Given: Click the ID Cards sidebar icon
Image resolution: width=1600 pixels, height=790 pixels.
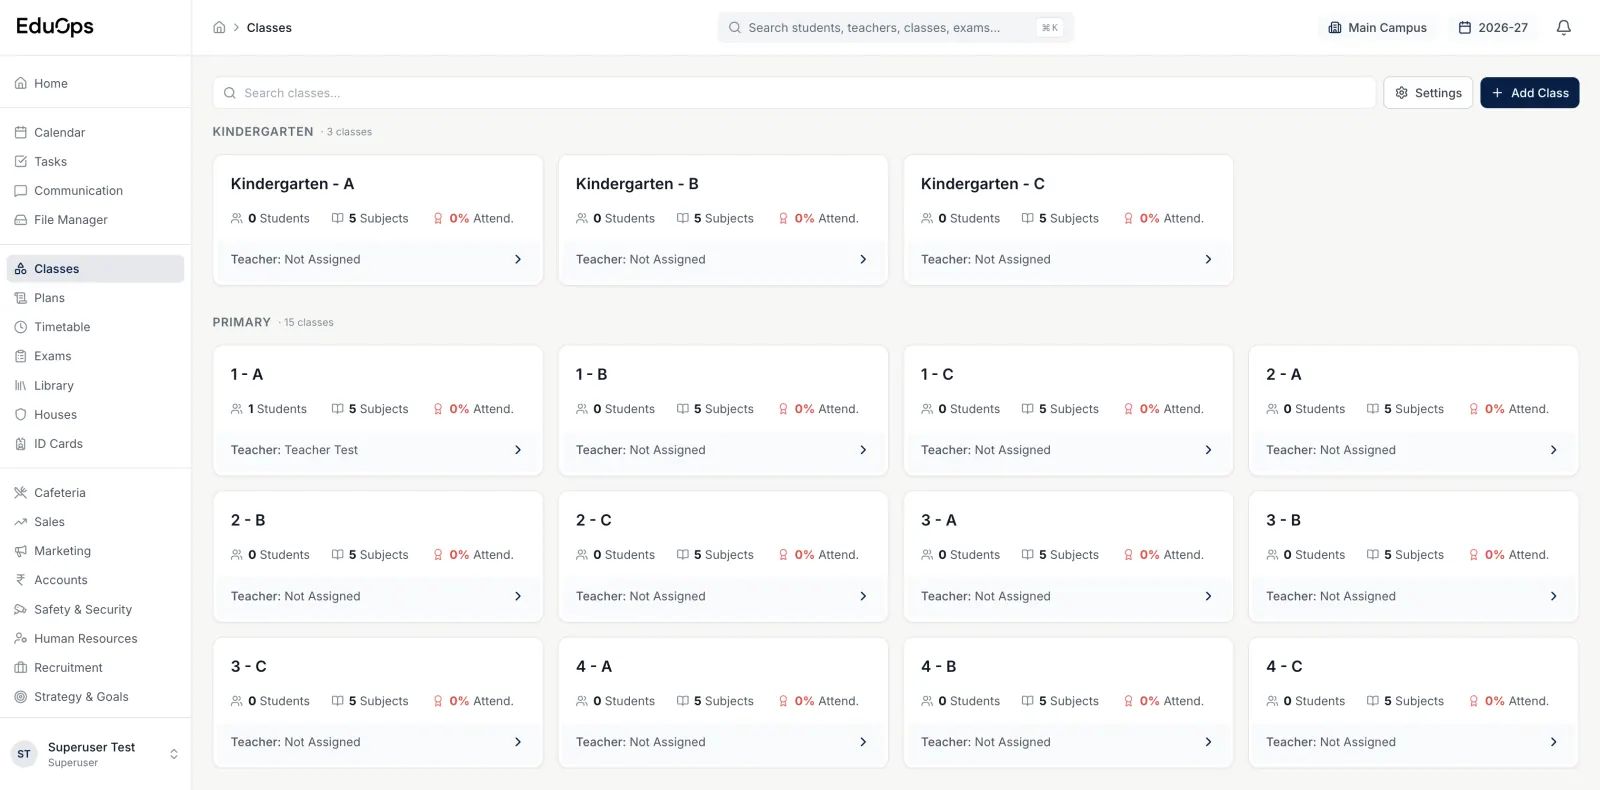Looking at the screenshot, I should coord(20,443).
